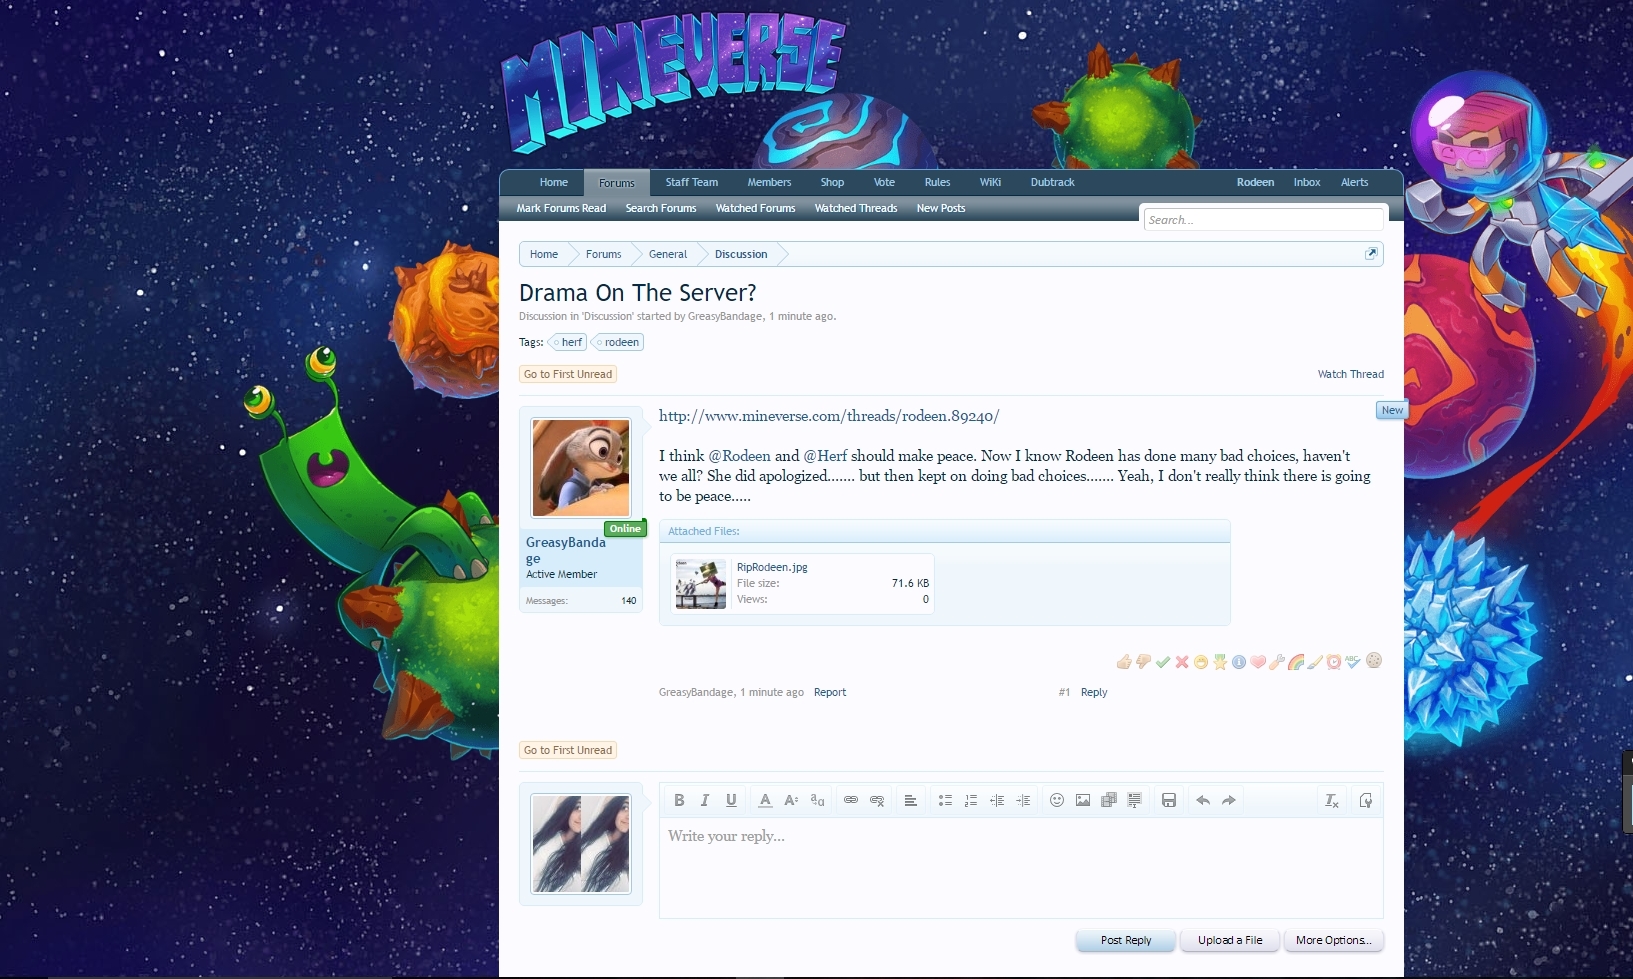Click the insert media icon
Viewport: 1633px width, 979px height.
click(x=1109, y=800)
